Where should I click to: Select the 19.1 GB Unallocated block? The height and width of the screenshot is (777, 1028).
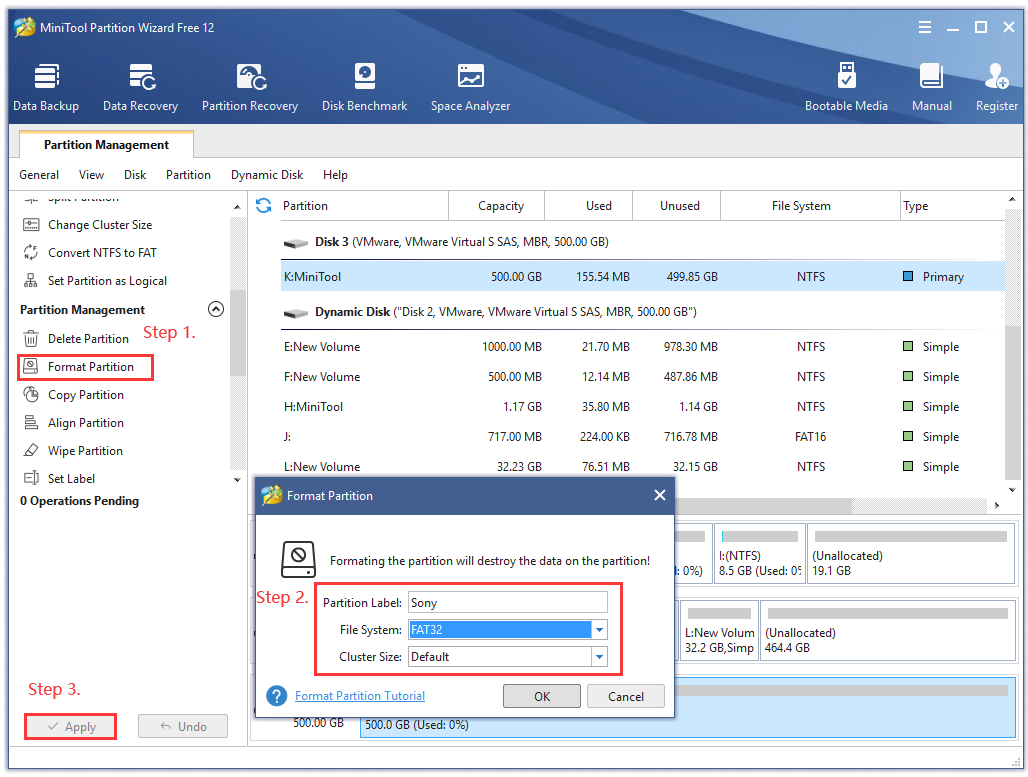click(x=911, y=553)
